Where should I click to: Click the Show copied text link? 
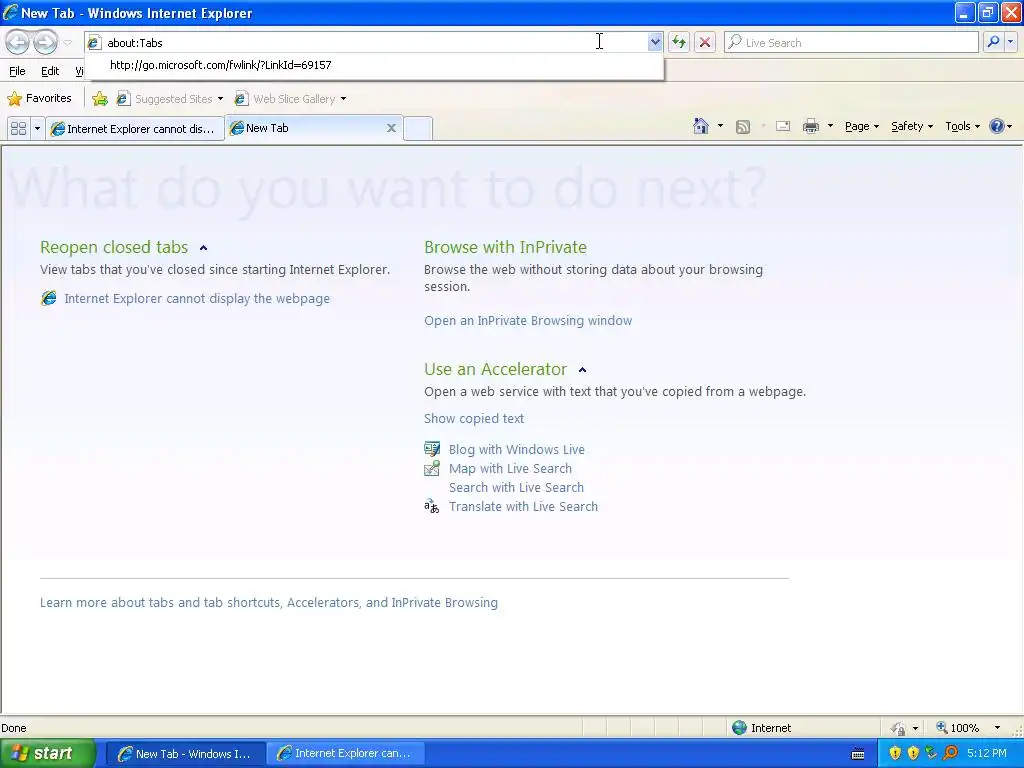click(x=473, y=419)
